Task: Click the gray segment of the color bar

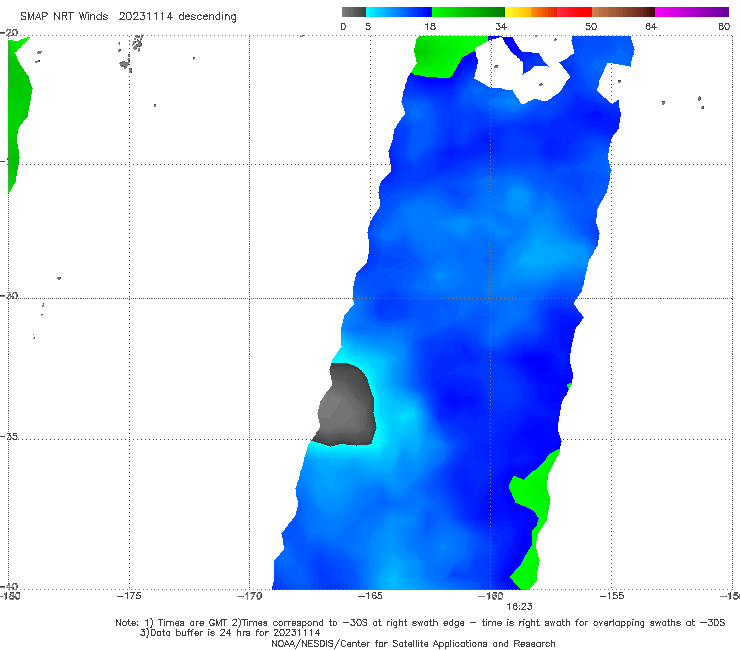Action: (353, 12)
